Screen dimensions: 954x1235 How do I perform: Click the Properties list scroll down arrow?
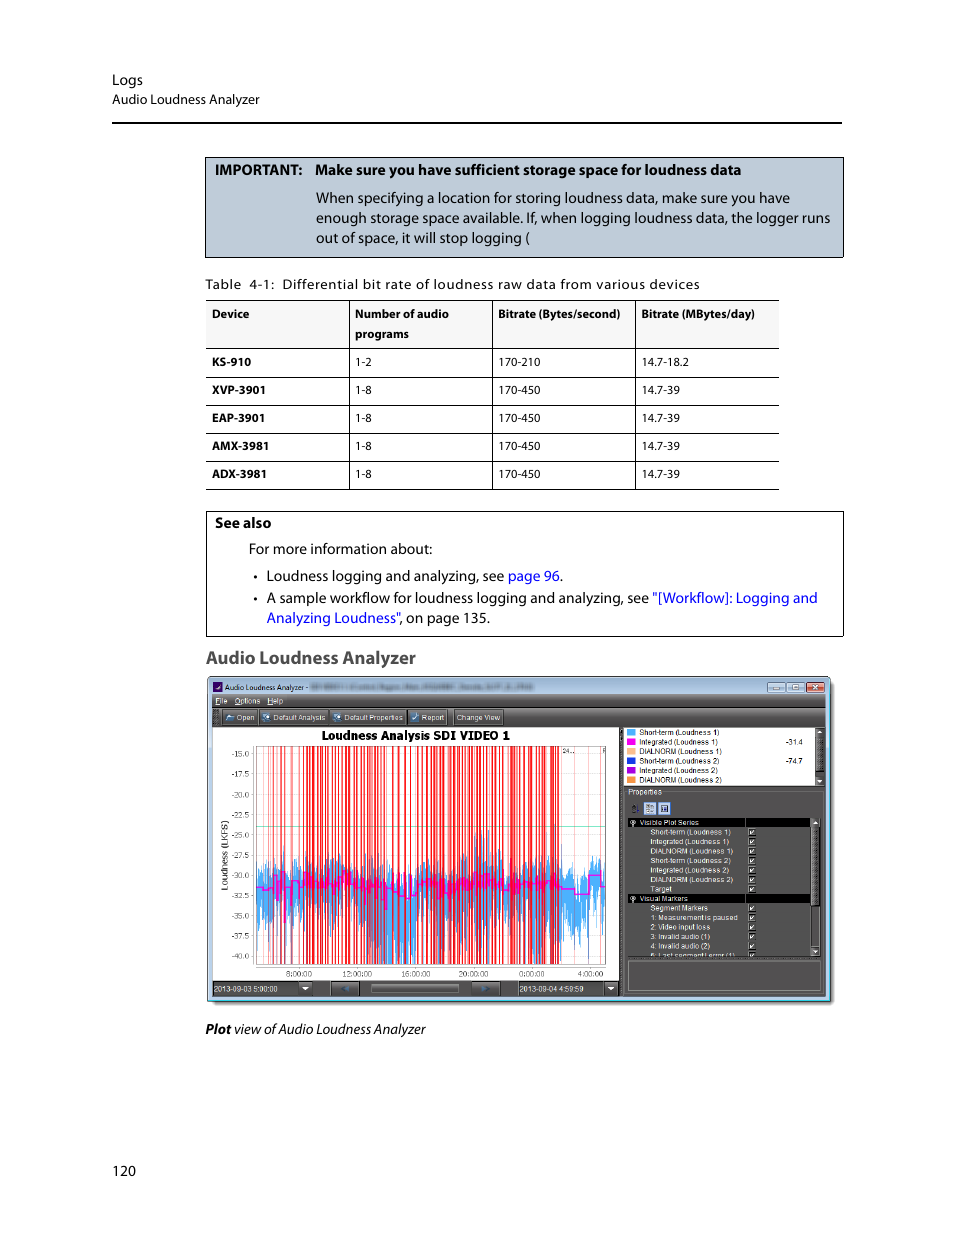pyautogui.click(x=815, y=951)
